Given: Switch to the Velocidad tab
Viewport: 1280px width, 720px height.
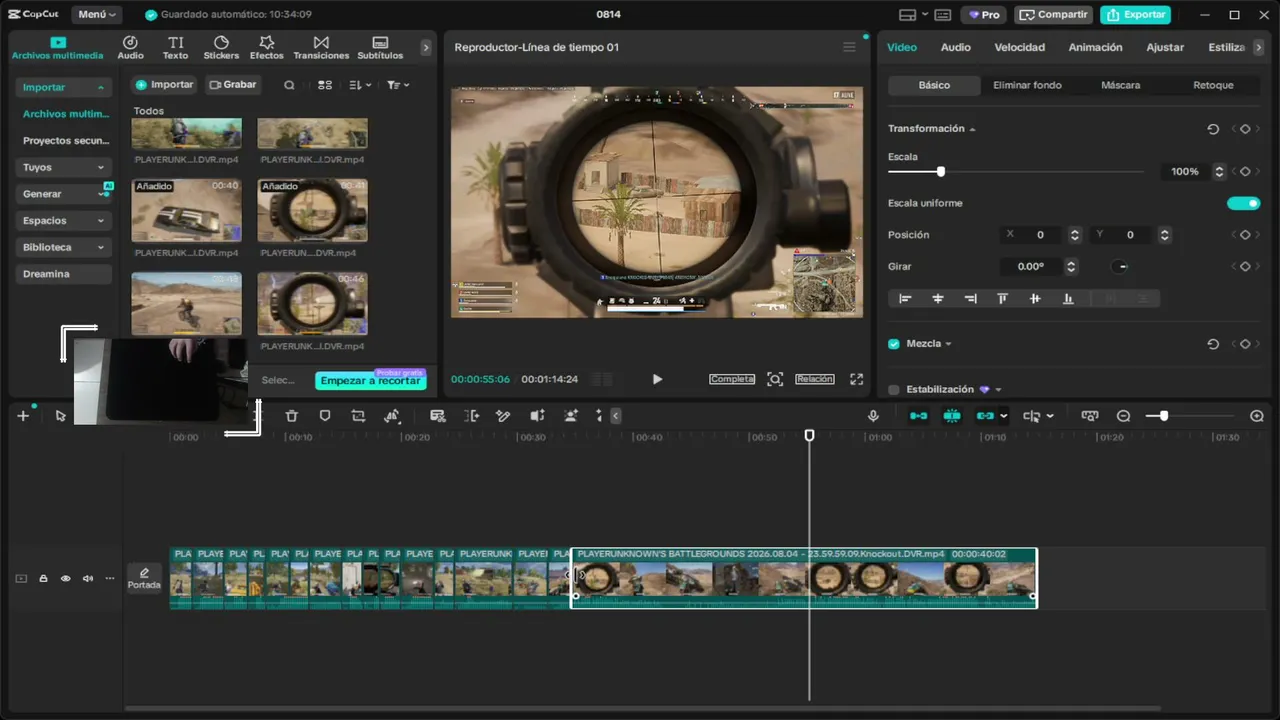Looking at the screenshot, I should pyautogui.click(x=1019, y=47).
